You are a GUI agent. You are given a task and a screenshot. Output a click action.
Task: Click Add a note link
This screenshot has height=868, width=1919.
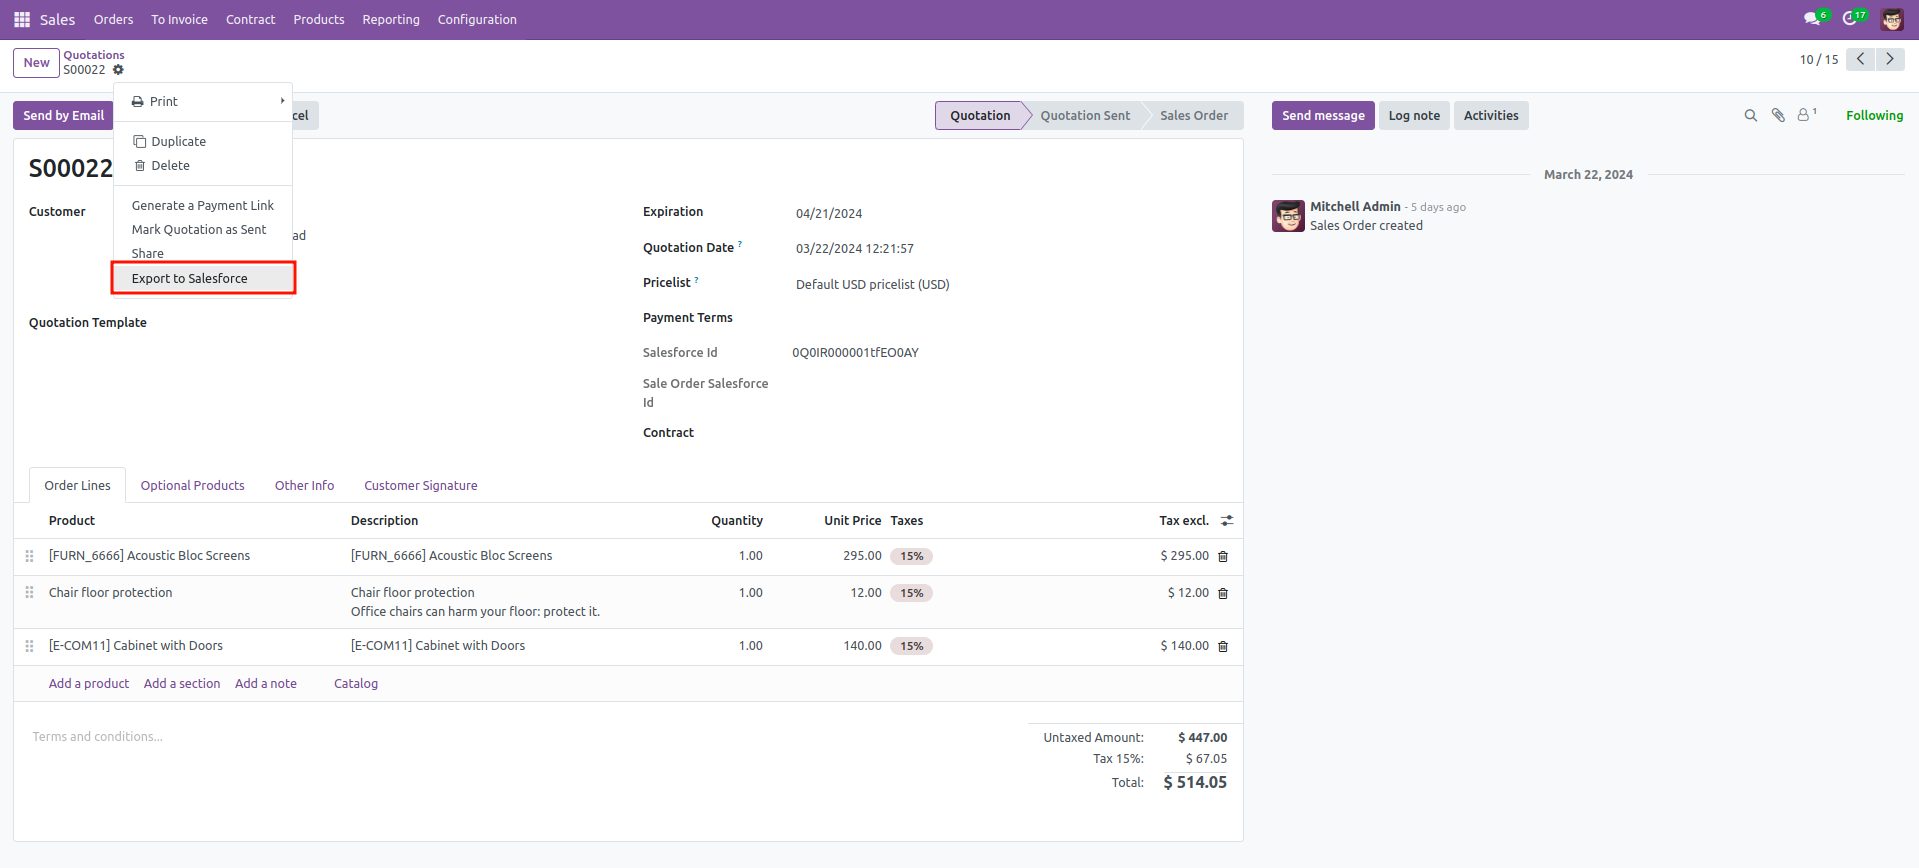click(x=266, y=684)
